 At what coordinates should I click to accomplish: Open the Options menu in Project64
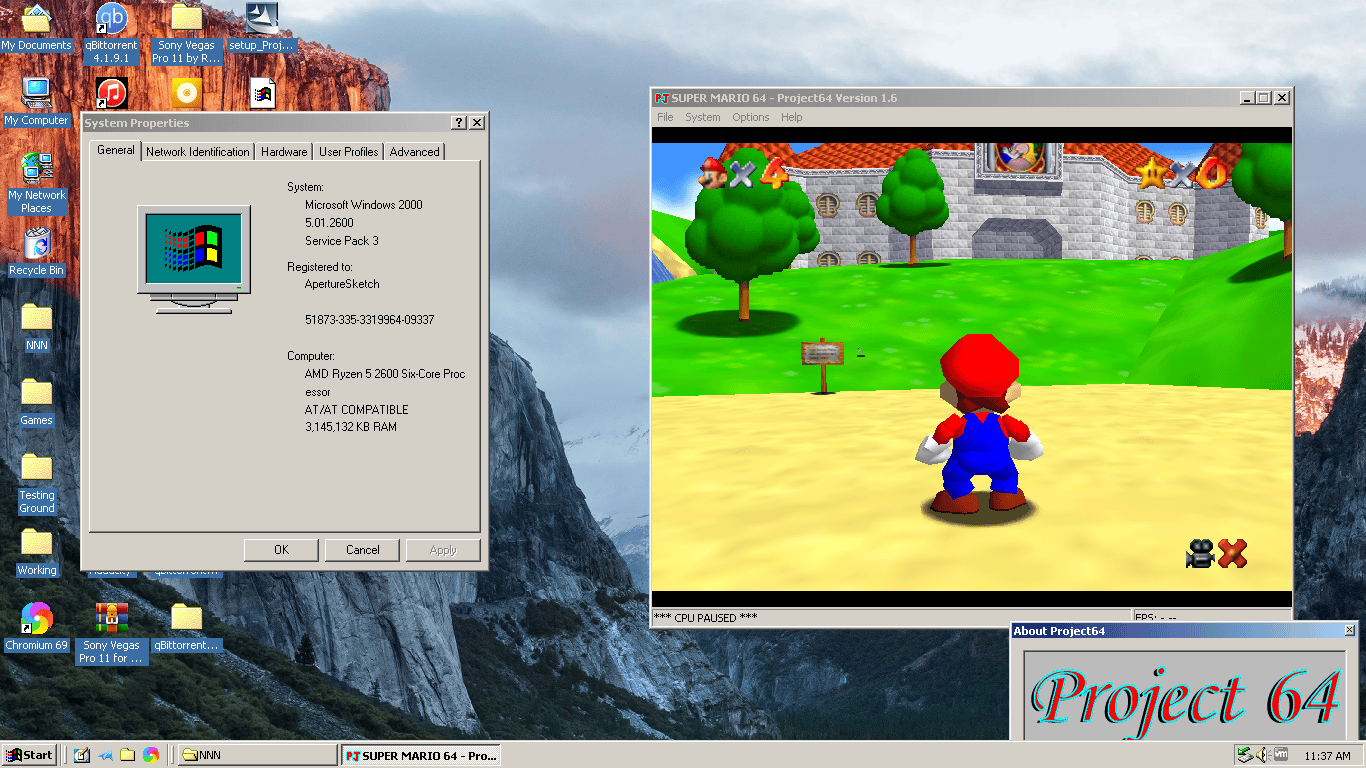[750, 117]
